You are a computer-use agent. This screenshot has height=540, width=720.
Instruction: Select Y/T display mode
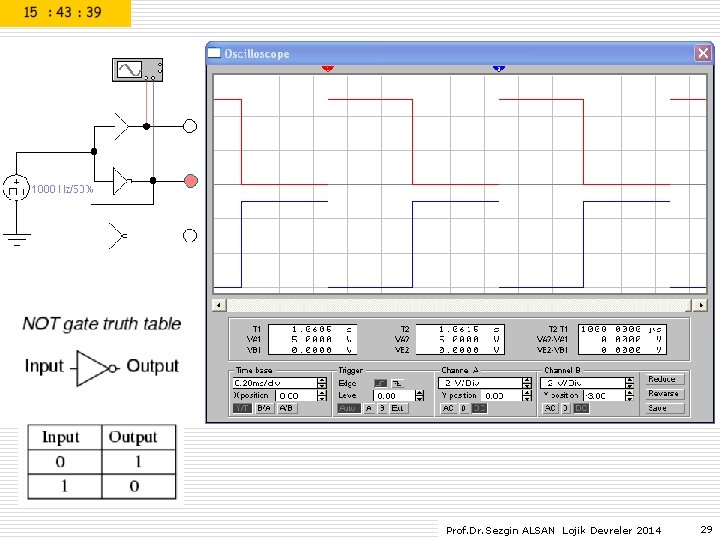tap(242, 408)
